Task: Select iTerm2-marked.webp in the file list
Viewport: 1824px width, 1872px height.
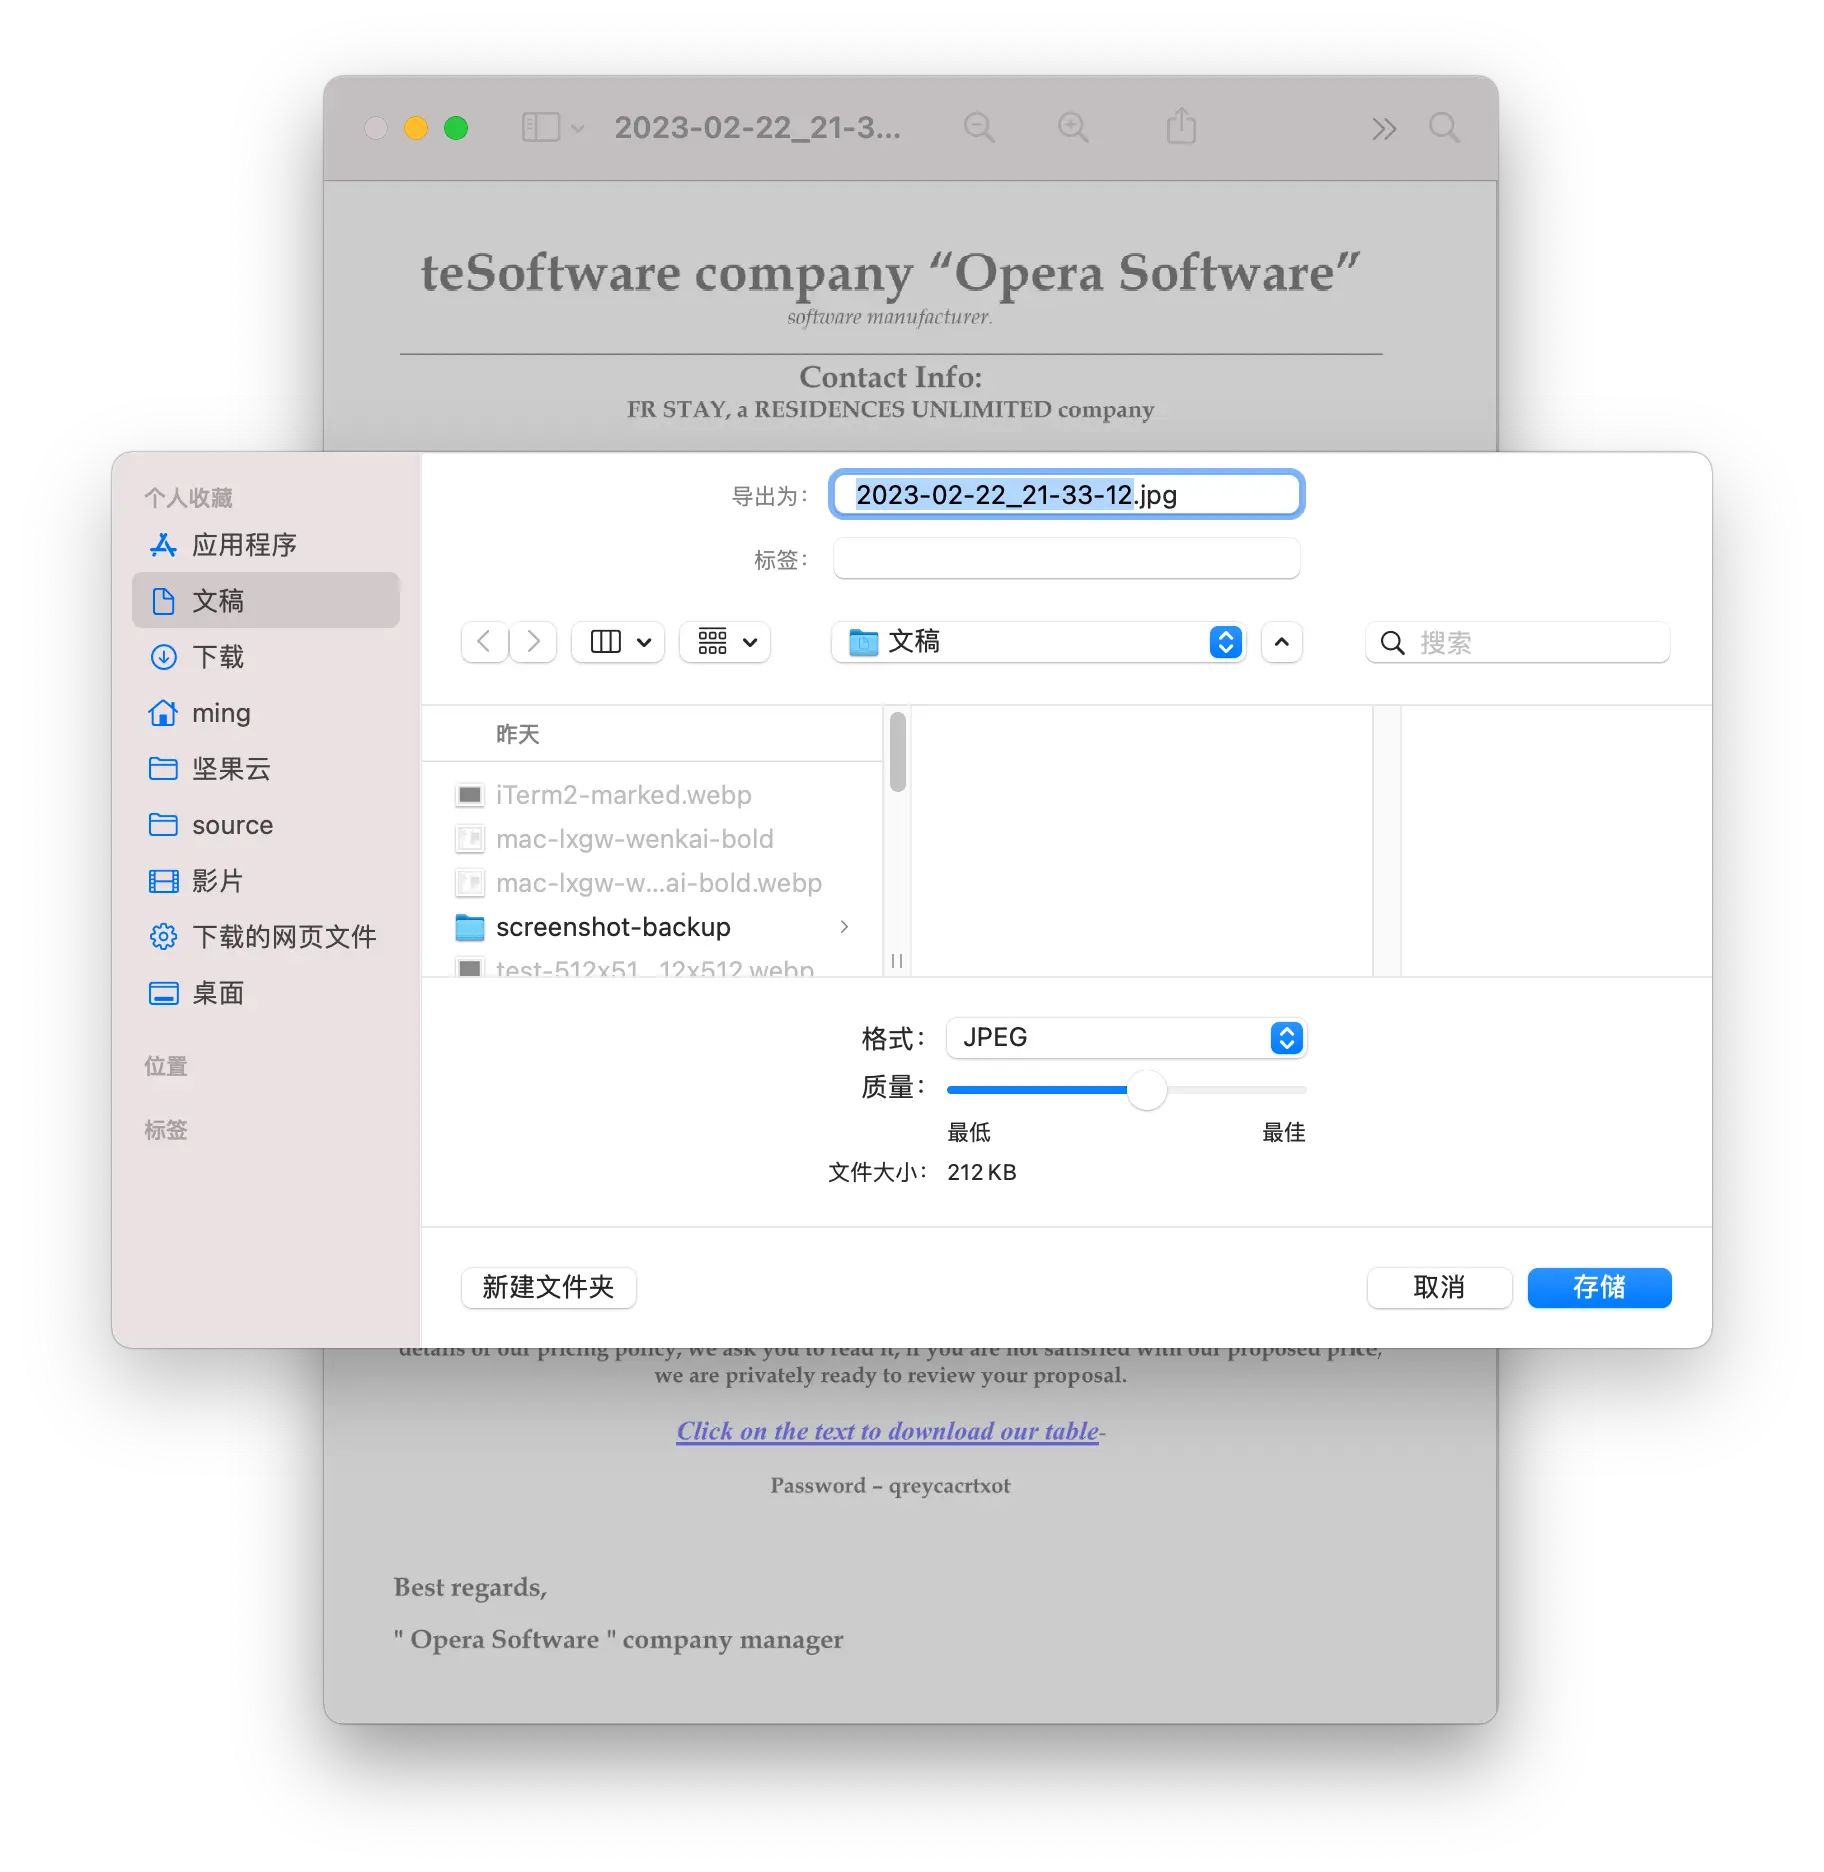Action: [652, 795]
